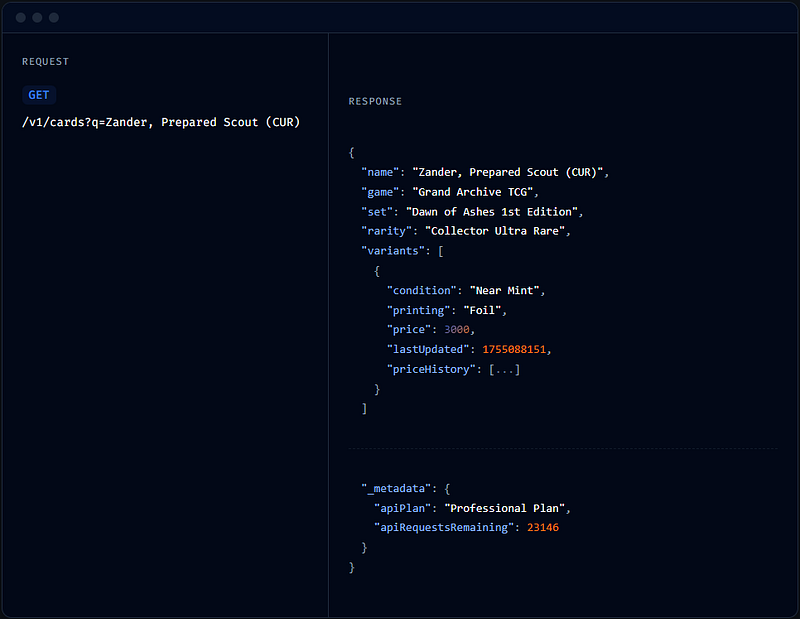Select the value "Near Mint"
Viewport: 800px width, 619px height.
505,291
